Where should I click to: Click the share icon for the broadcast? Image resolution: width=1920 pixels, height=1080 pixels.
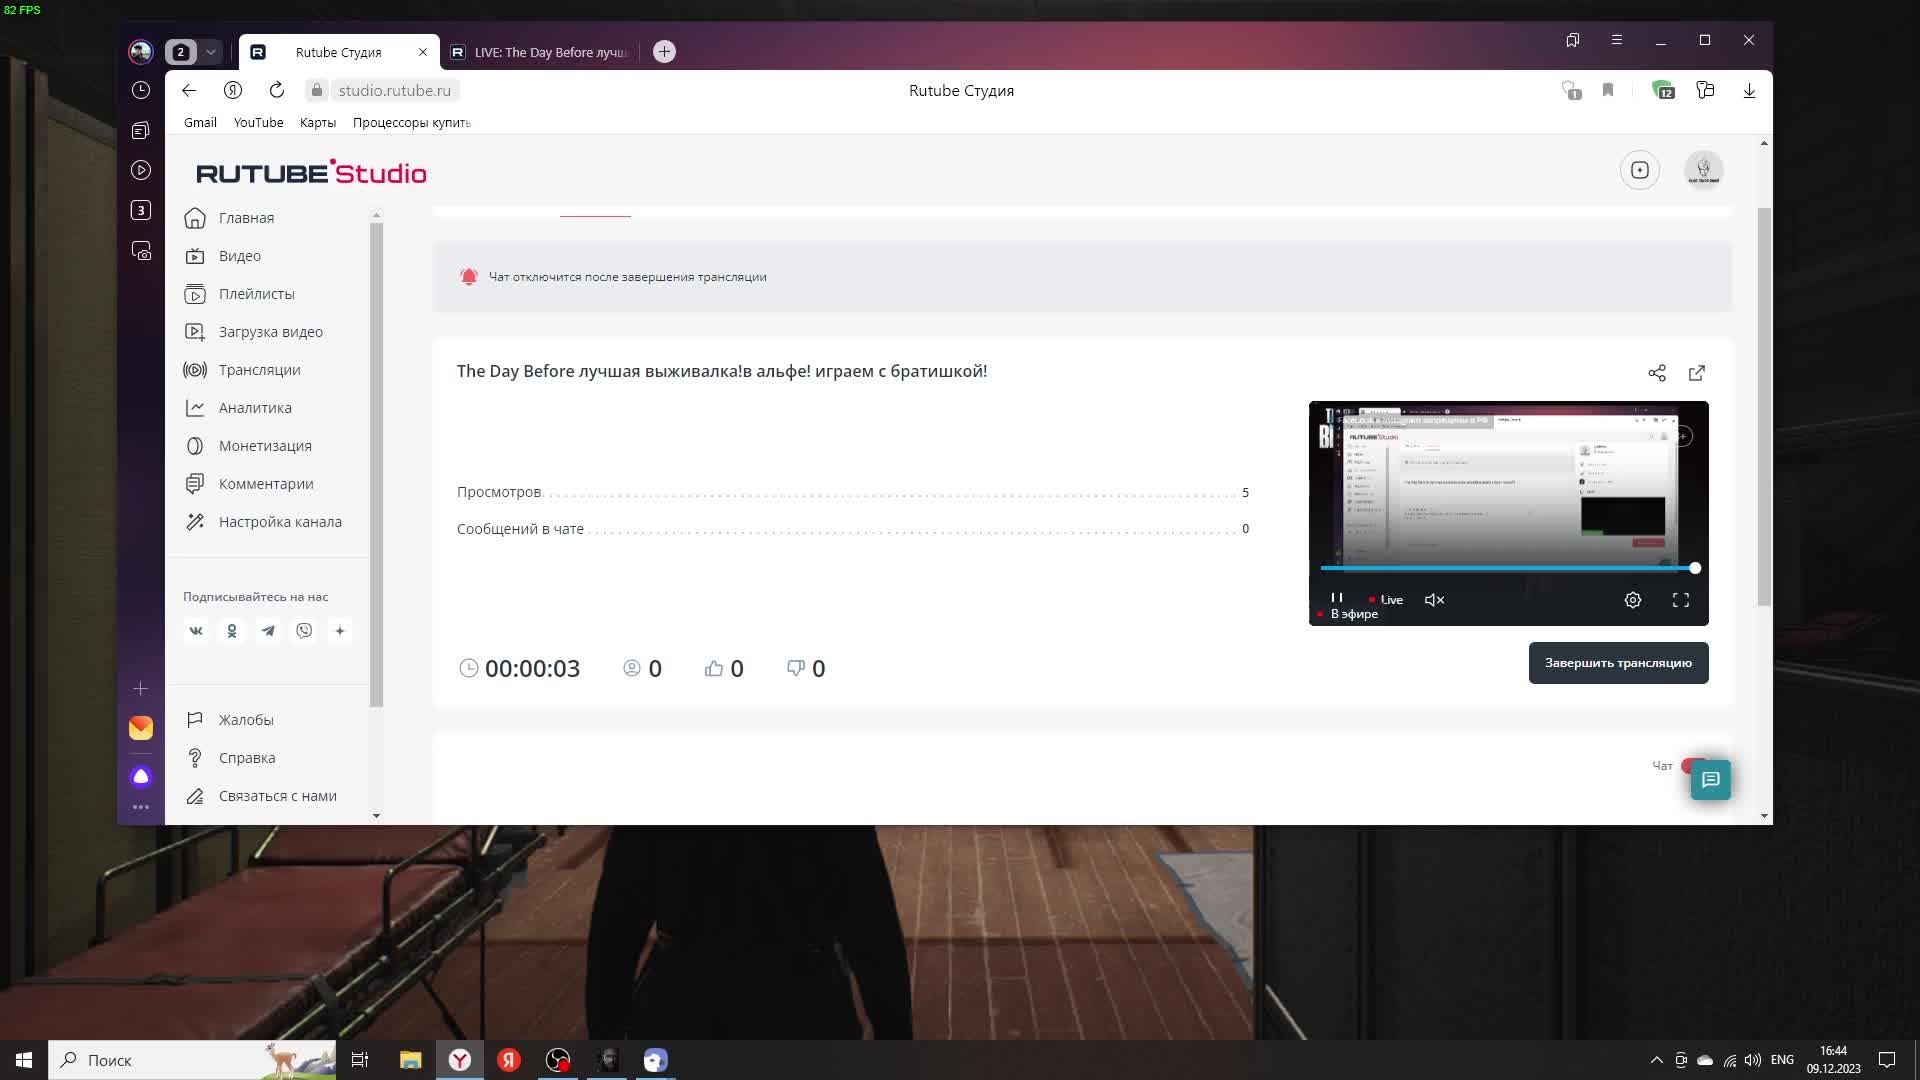click(1657, 373)
